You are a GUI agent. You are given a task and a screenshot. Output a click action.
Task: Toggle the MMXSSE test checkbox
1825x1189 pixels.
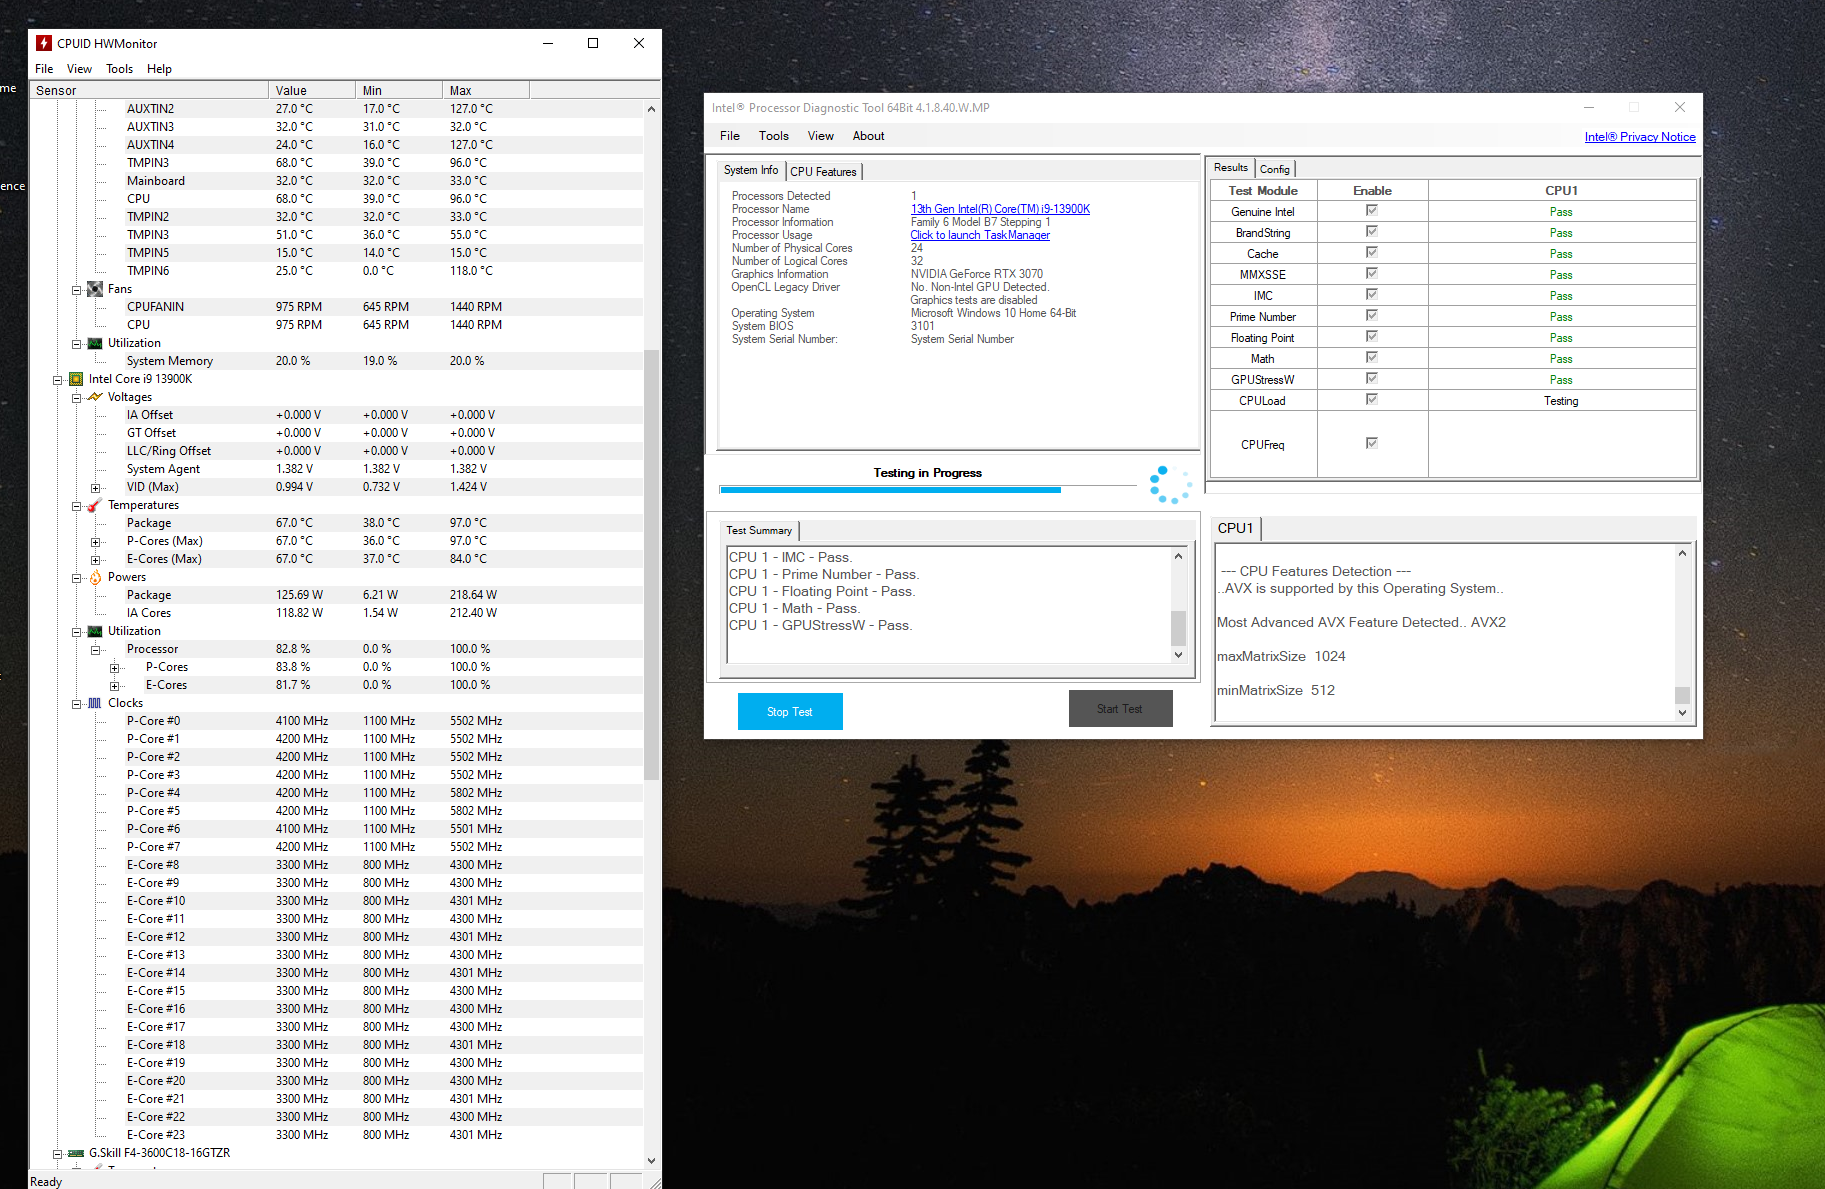click(1372, 273)
